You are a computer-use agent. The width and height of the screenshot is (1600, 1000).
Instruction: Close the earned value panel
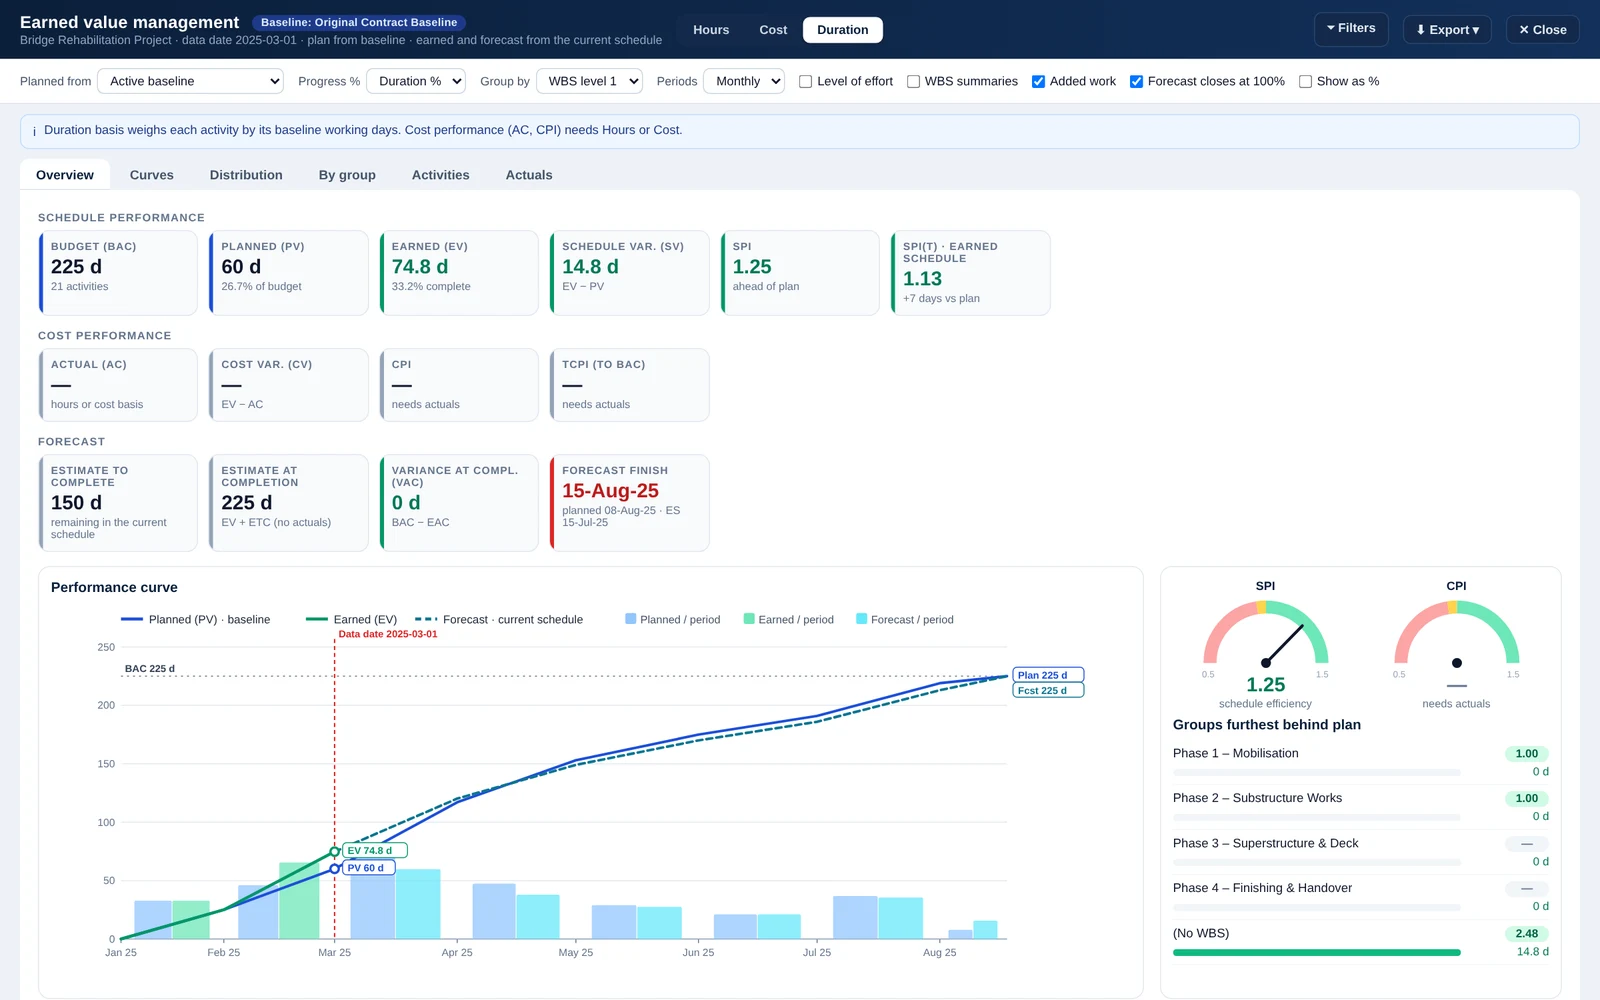pos(1543,30)
